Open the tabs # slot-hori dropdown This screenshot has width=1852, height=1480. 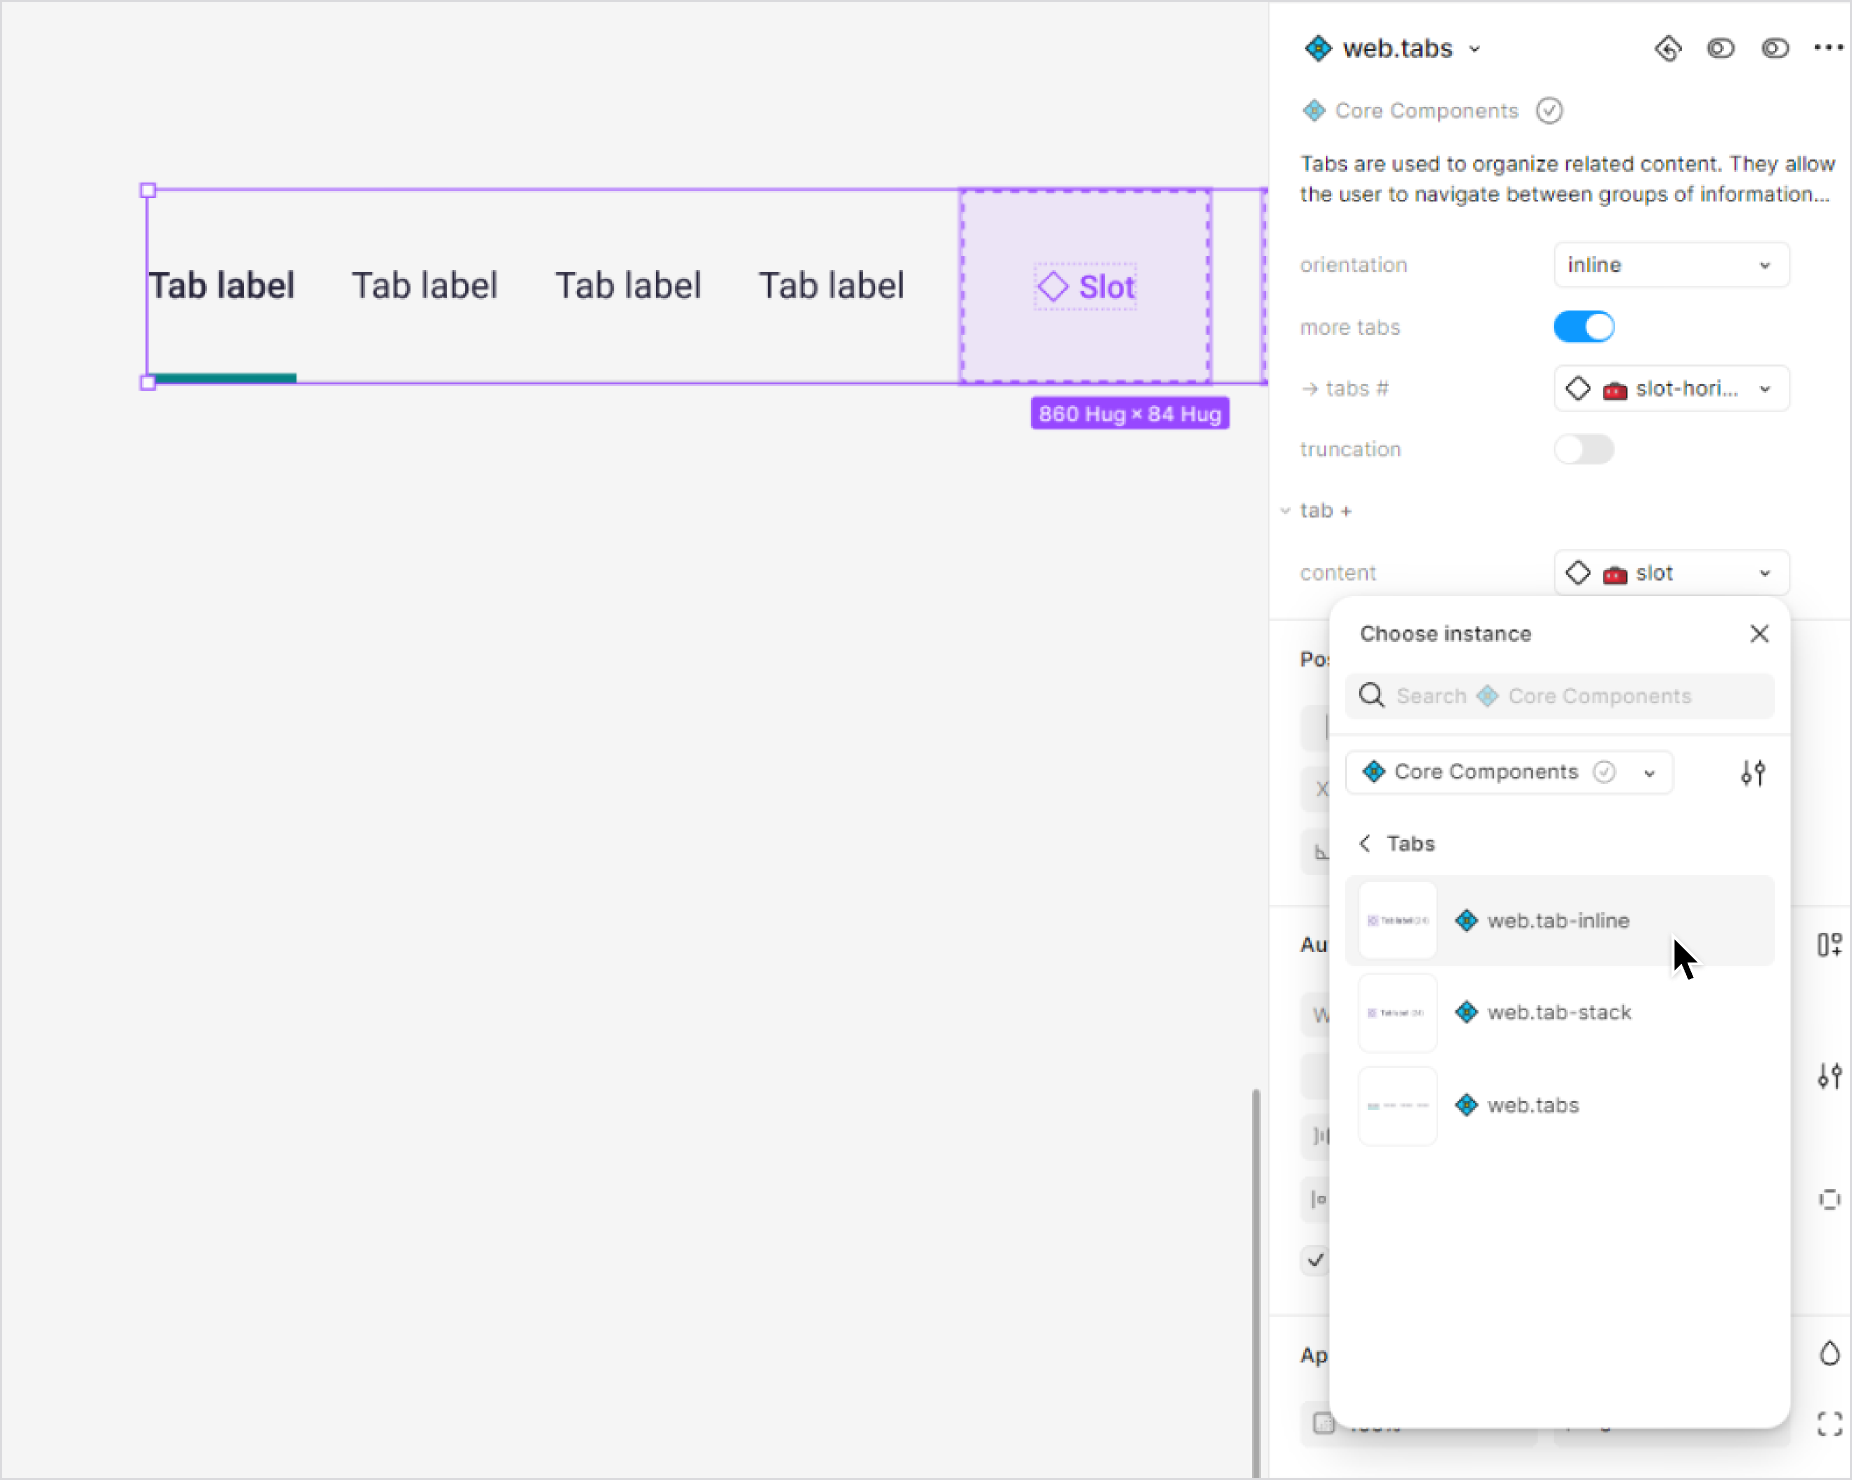1671,389
